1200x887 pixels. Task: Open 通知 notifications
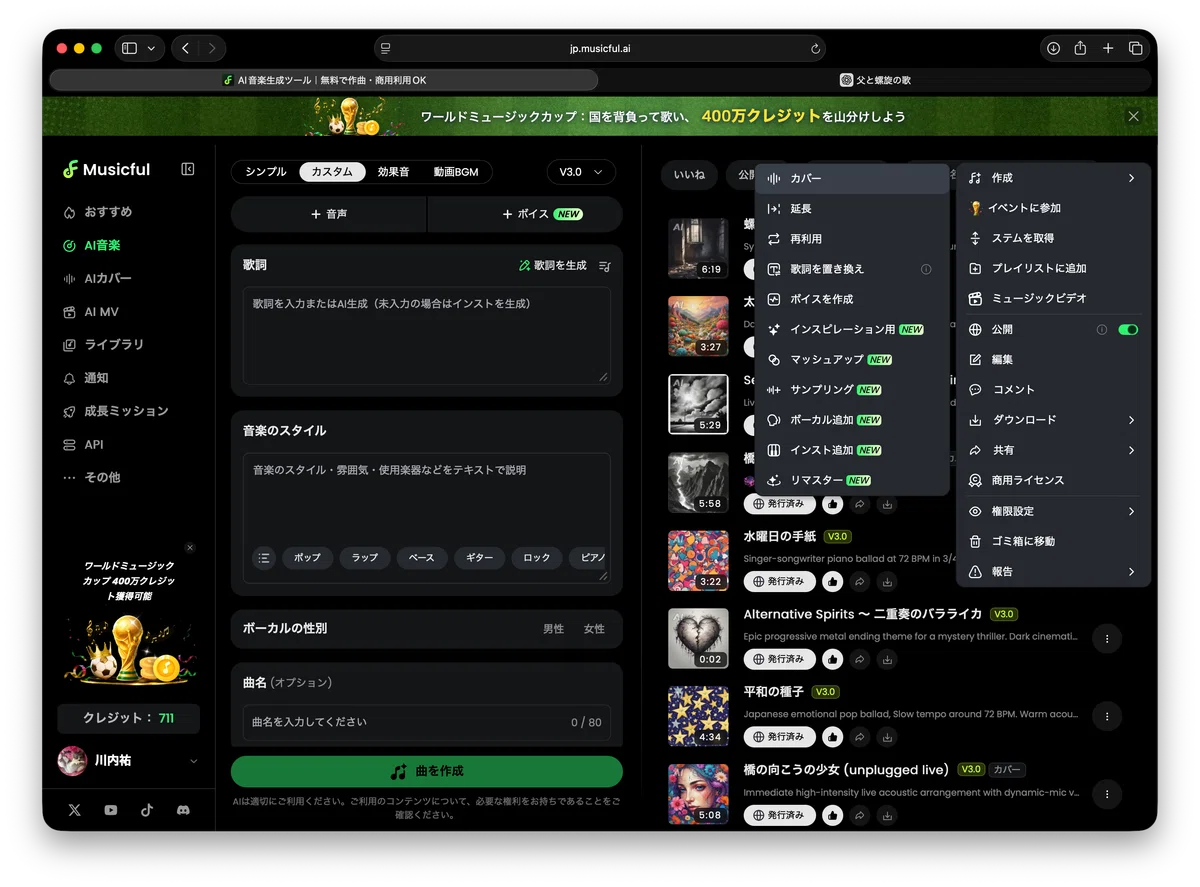(96, 378)
